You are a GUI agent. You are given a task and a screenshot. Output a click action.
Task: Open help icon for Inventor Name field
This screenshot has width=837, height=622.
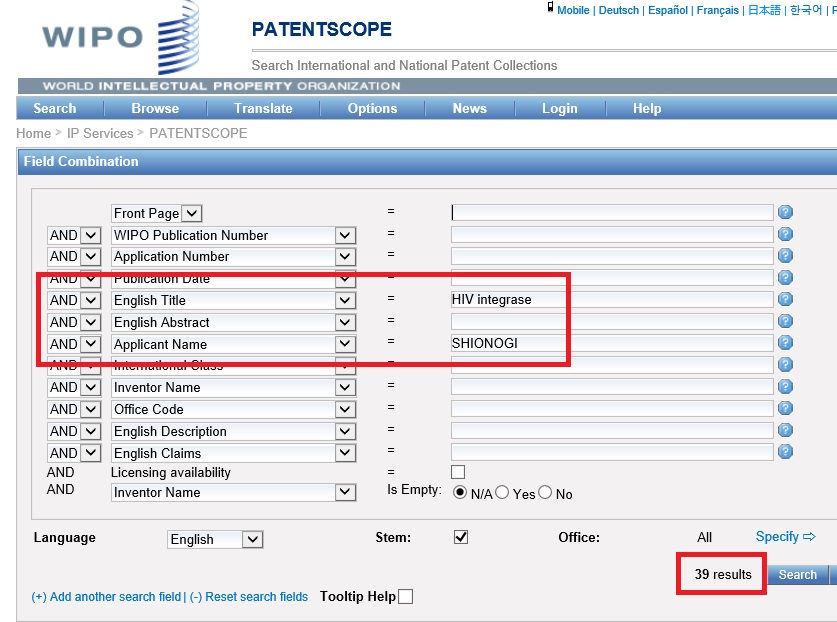point(785,387)
